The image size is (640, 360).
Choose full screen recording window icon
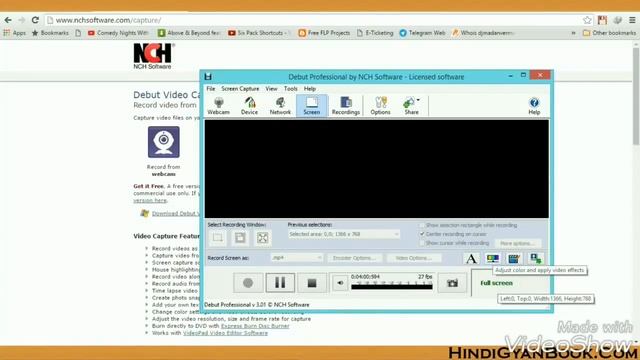coord(262,238)
